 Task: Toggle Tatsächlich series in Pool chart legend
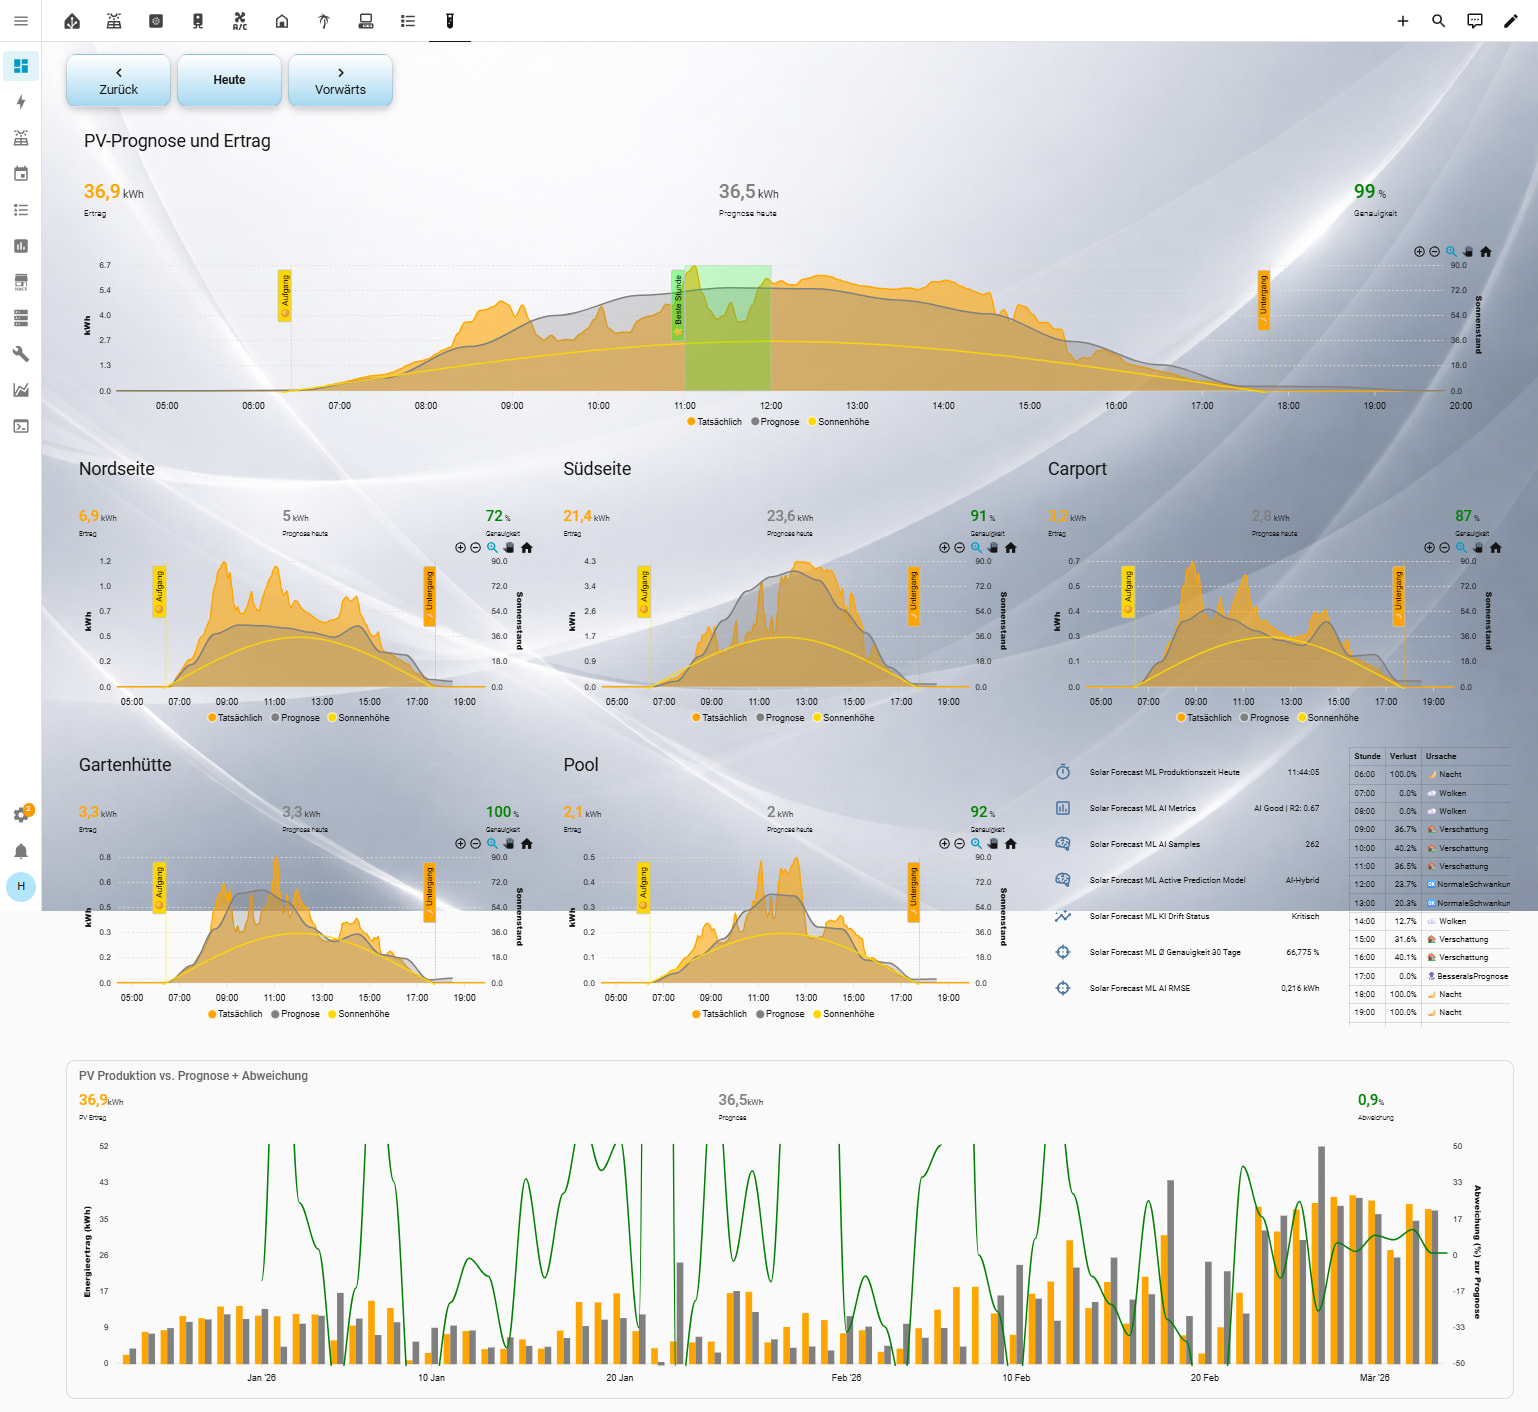pyautogui.click(x=719, y=1014)
